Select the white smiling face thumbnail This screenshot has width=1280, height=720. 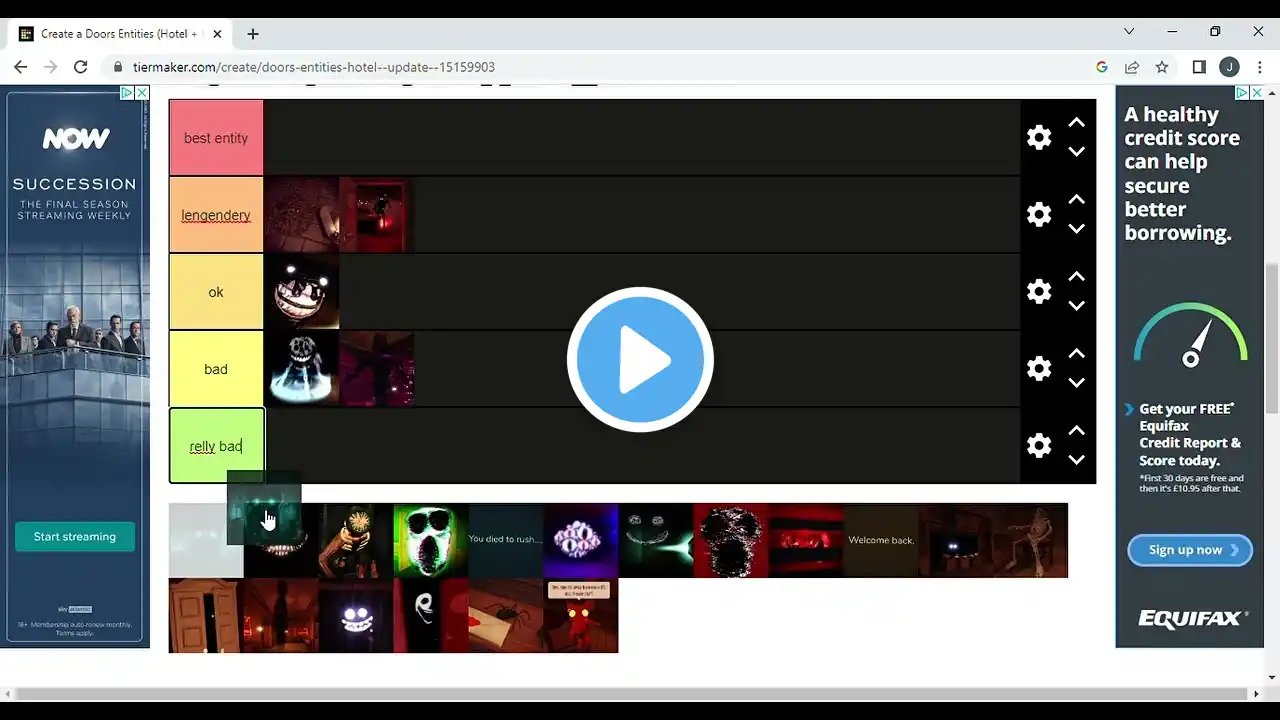[356, 615]
